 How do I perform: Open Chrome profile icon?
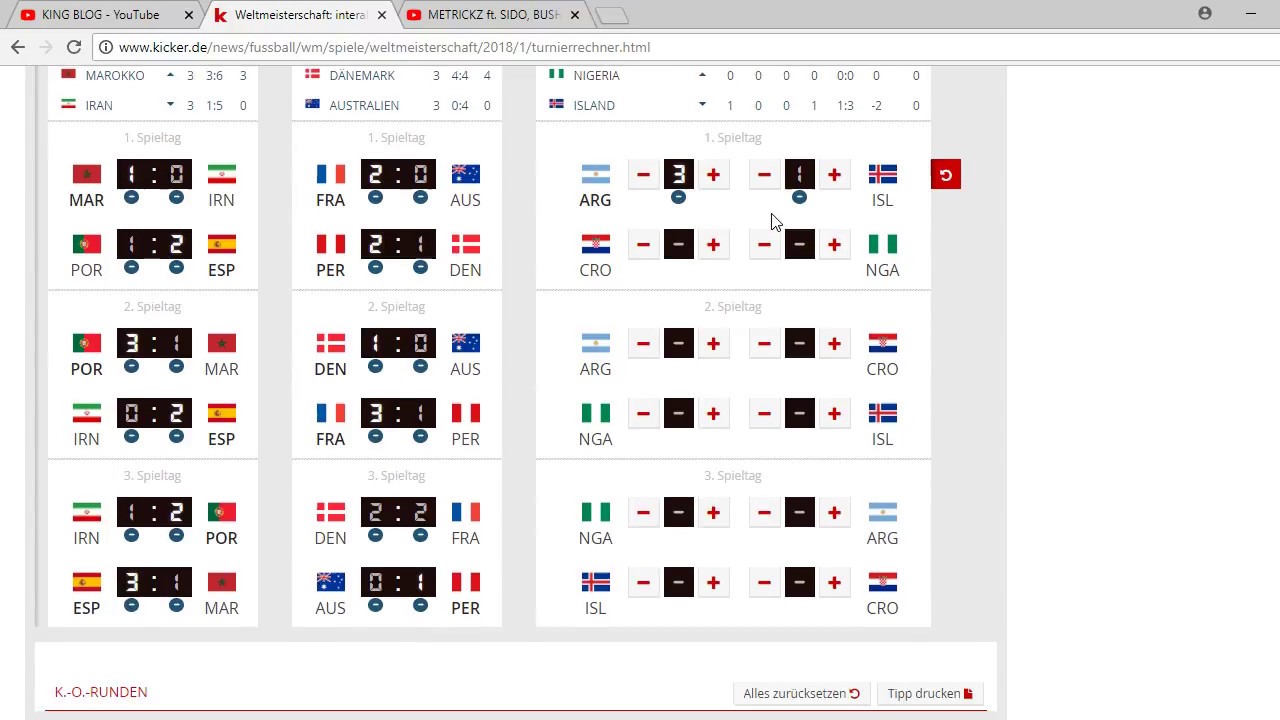pos(1205,13)
